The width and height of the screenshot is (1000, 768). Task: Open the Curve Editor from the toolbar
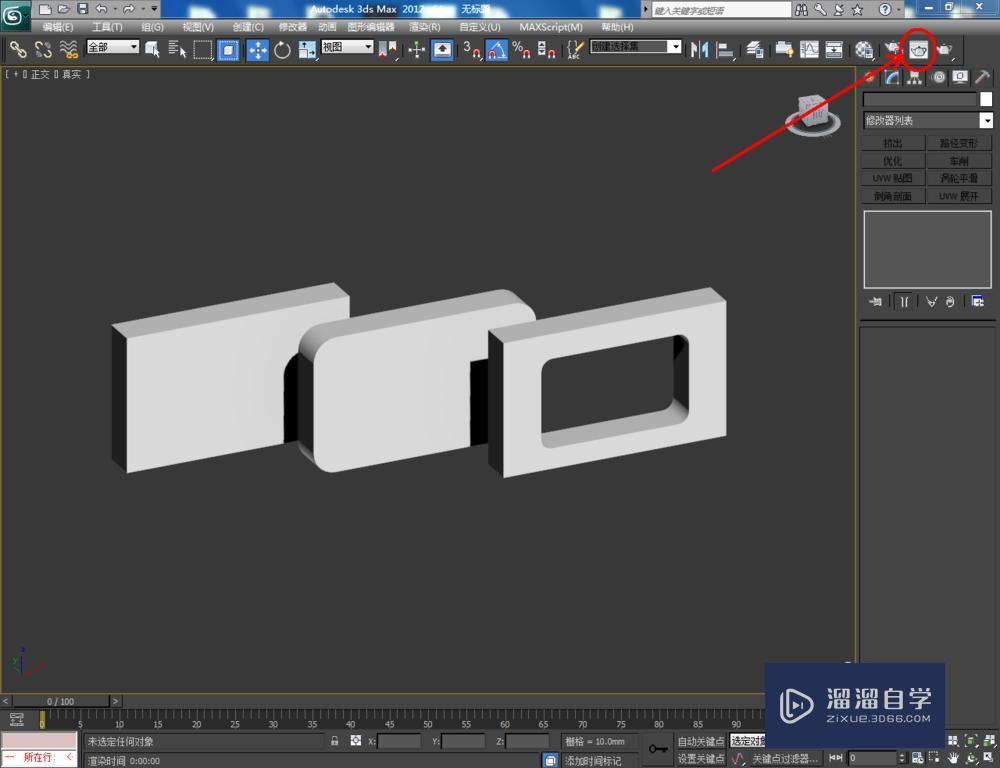807,48
